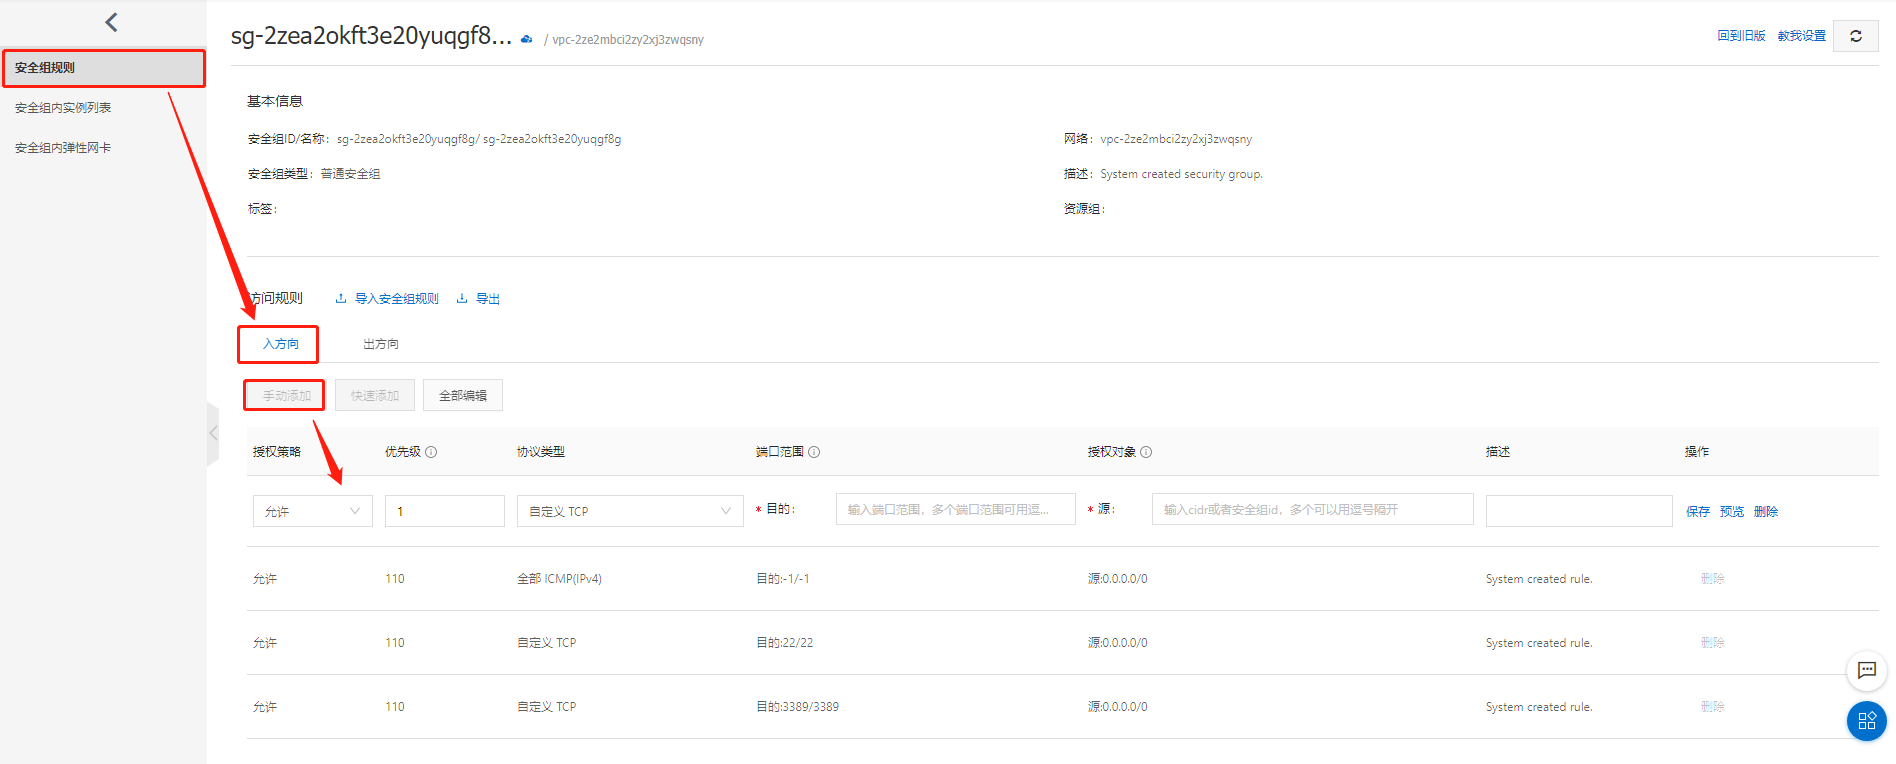This screenshot has width=1896, height=764.
Task: Click the 全部编辑 button
Action: coord(462,396)
